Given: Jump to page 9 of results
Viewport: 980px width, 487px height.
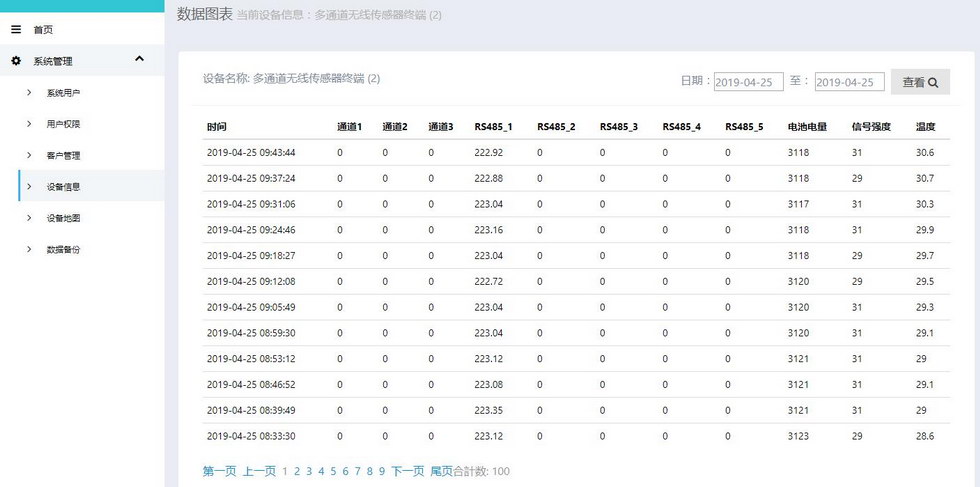Looking at the screenshot, I should pos(382,471).
